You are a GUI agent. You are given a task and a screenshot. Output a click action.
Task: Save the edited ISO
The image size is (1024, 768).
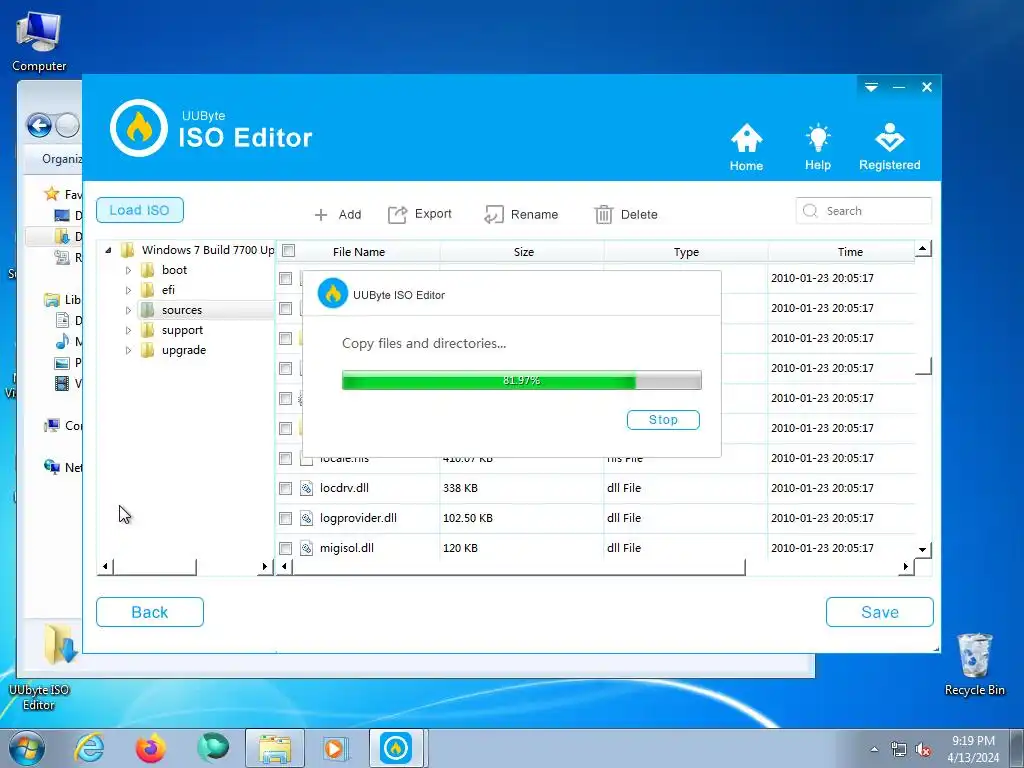[879, 612]
